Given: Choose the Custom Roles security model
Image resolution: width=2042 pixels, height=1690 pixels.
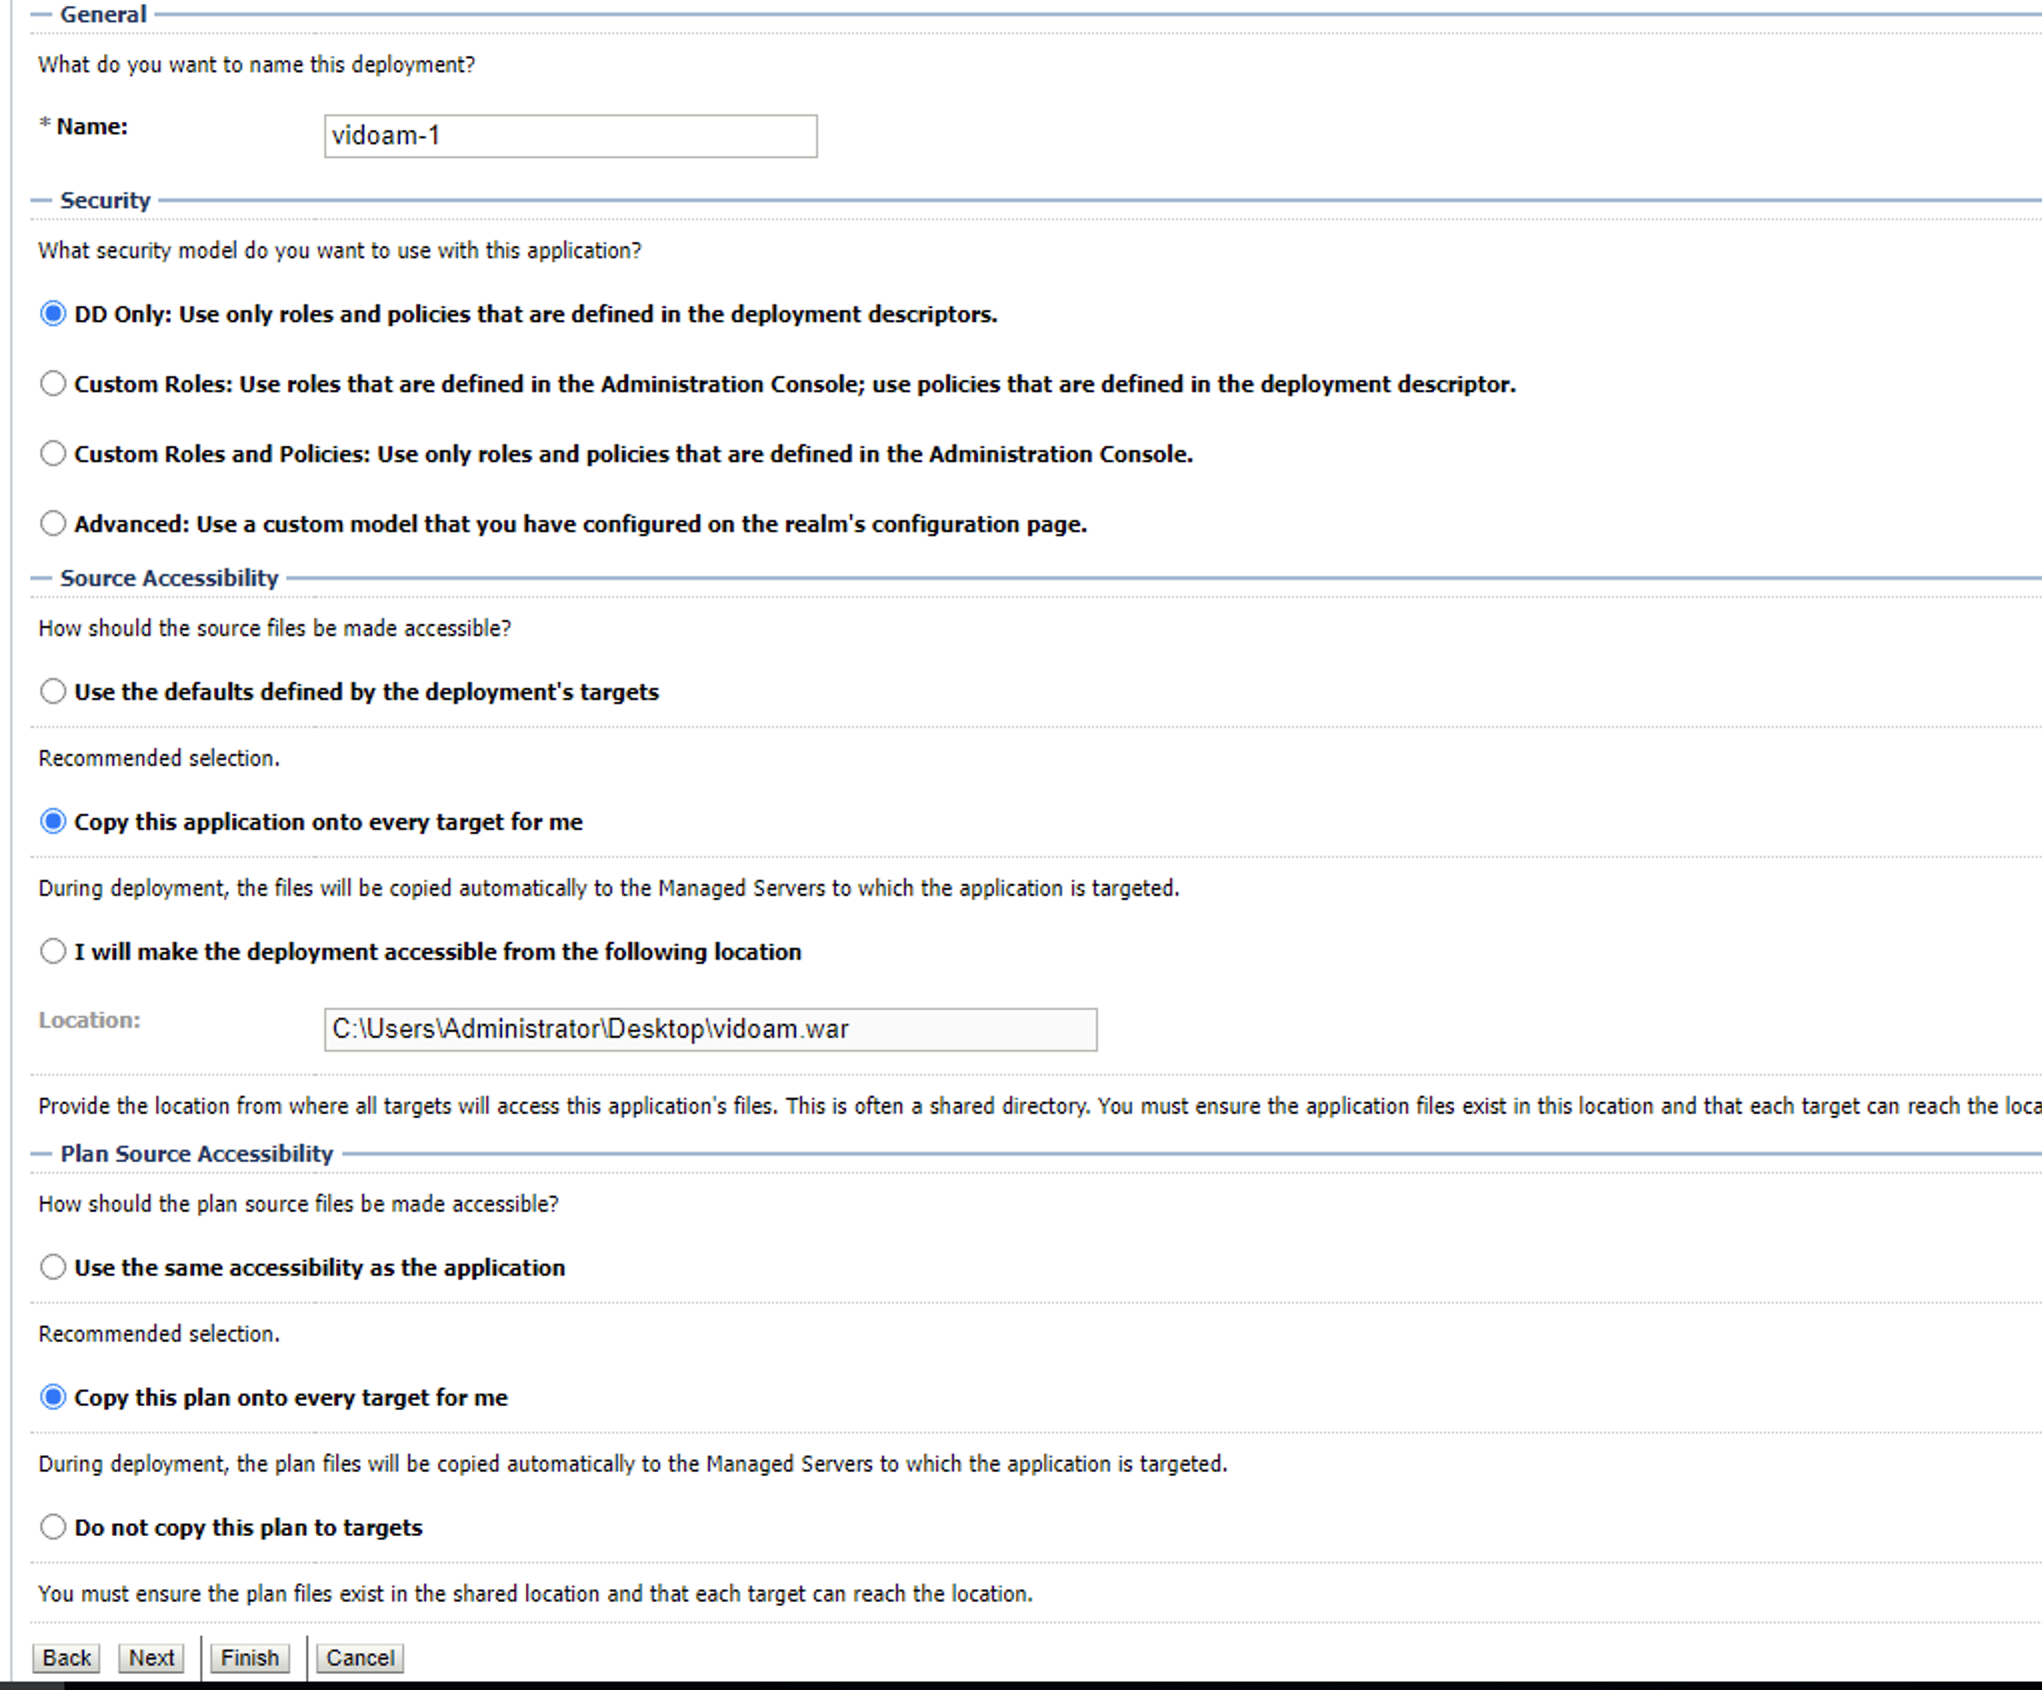Looking at the screenshot, I should click(x=52, y=383).
